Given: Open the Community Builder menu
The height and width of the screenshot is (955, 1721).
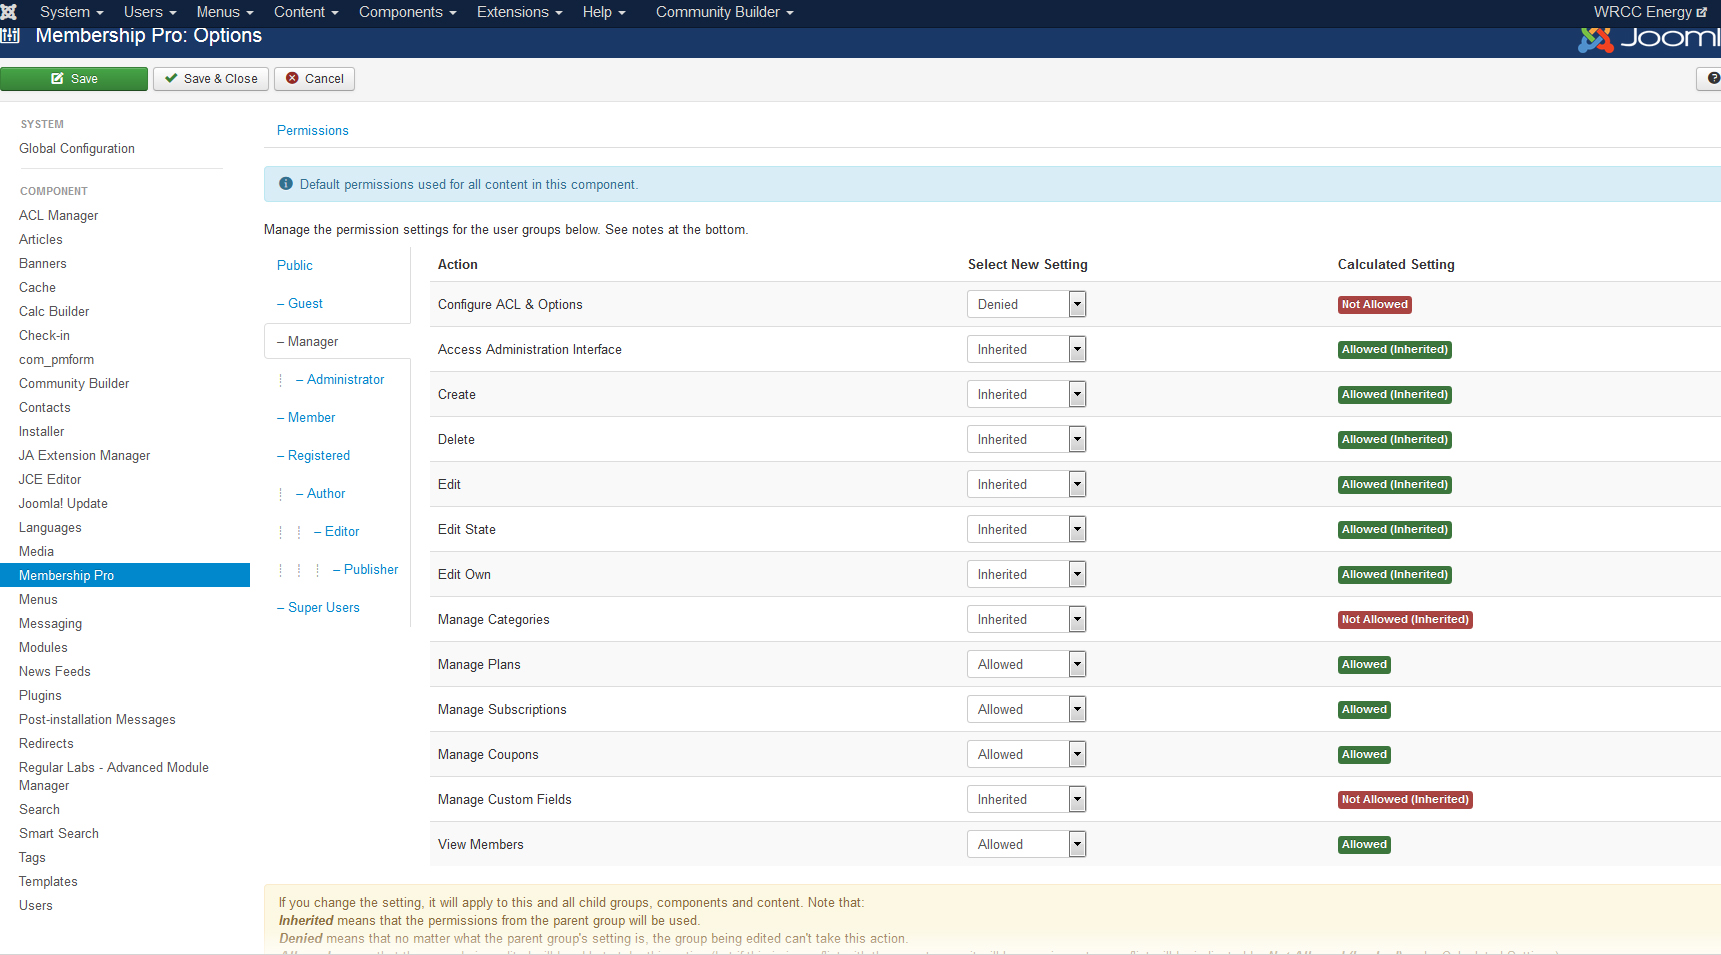Looking at the screenshot, I should [x=725, y=12].
